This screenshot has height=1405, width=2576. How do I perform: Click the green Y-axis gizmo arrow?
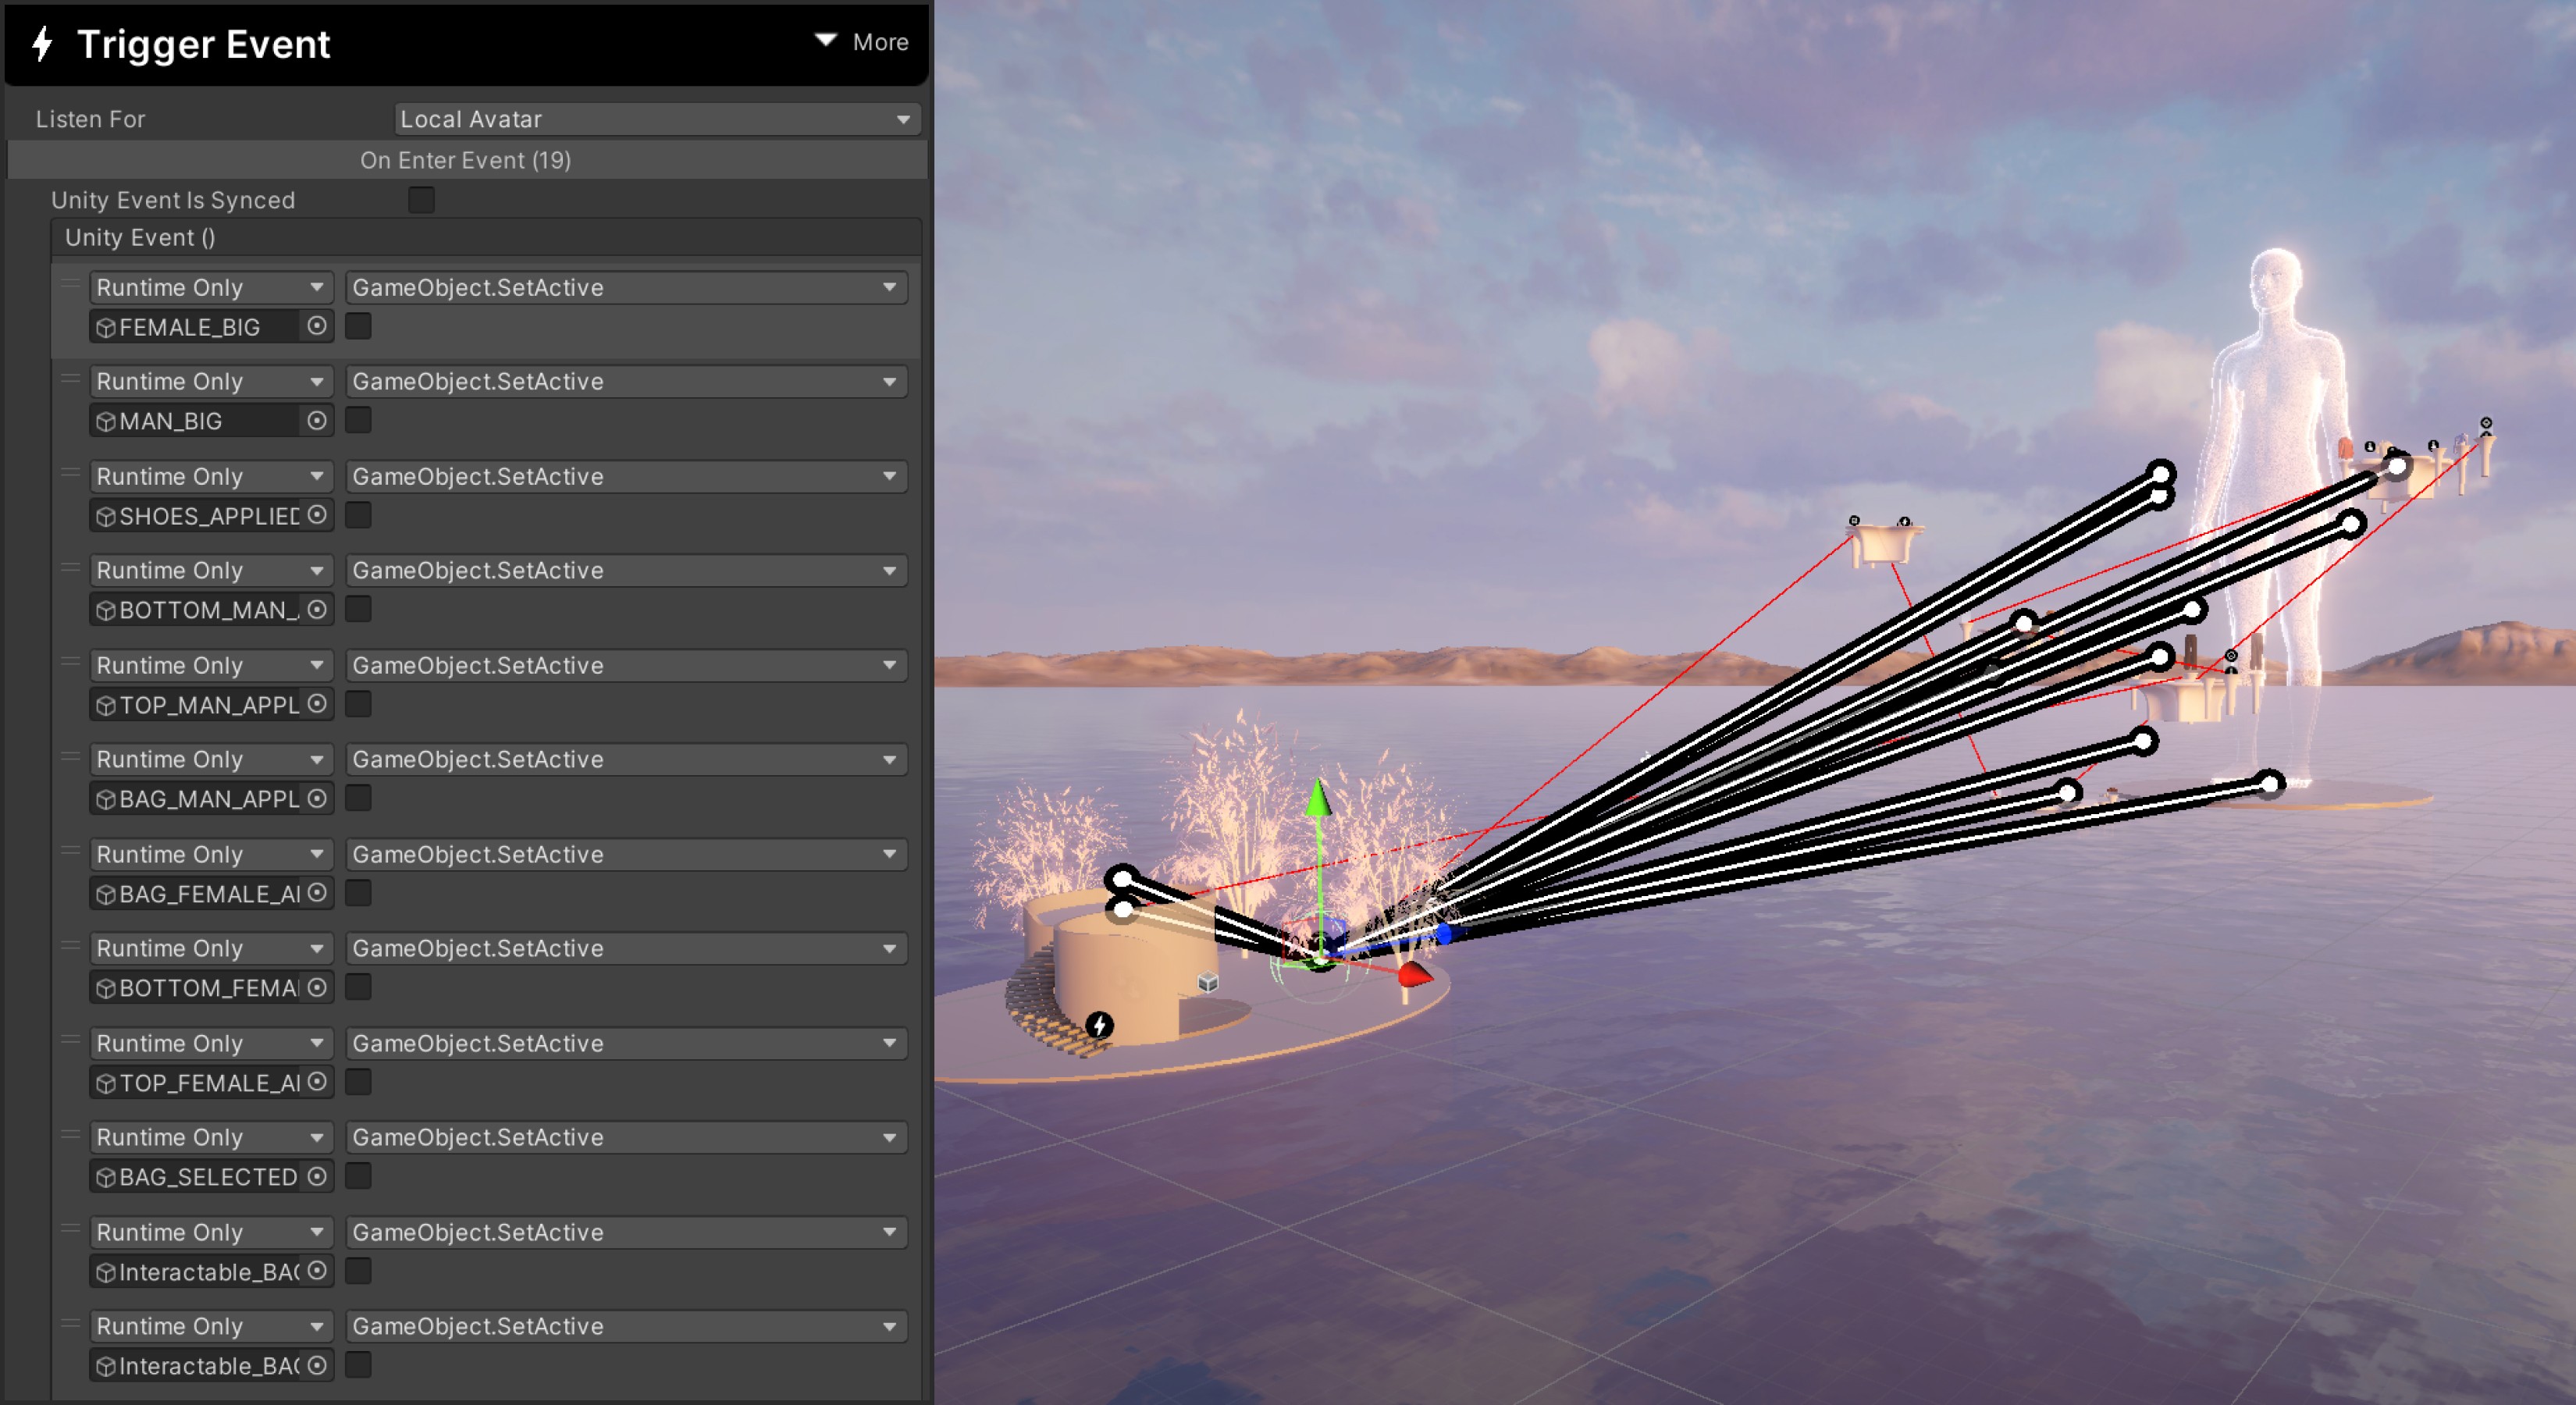pos(1319,799)
